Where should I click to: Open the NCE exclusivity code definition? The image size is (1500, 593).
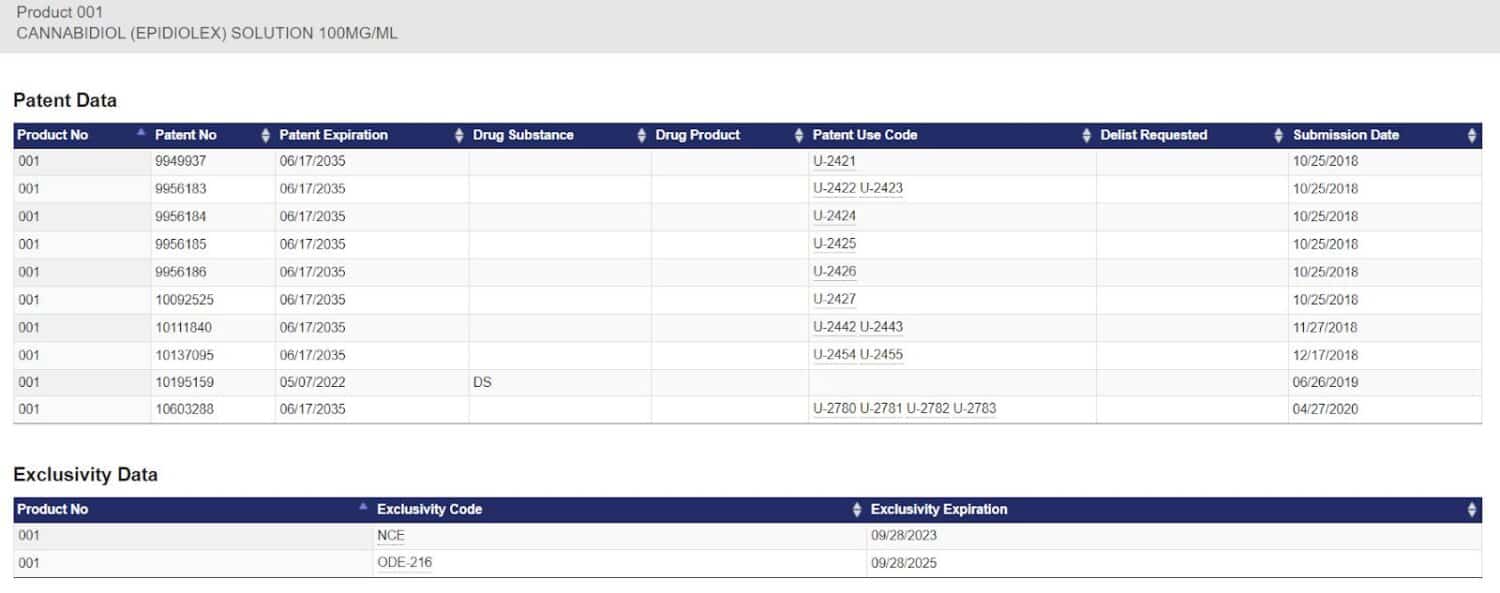click(390, 536)
